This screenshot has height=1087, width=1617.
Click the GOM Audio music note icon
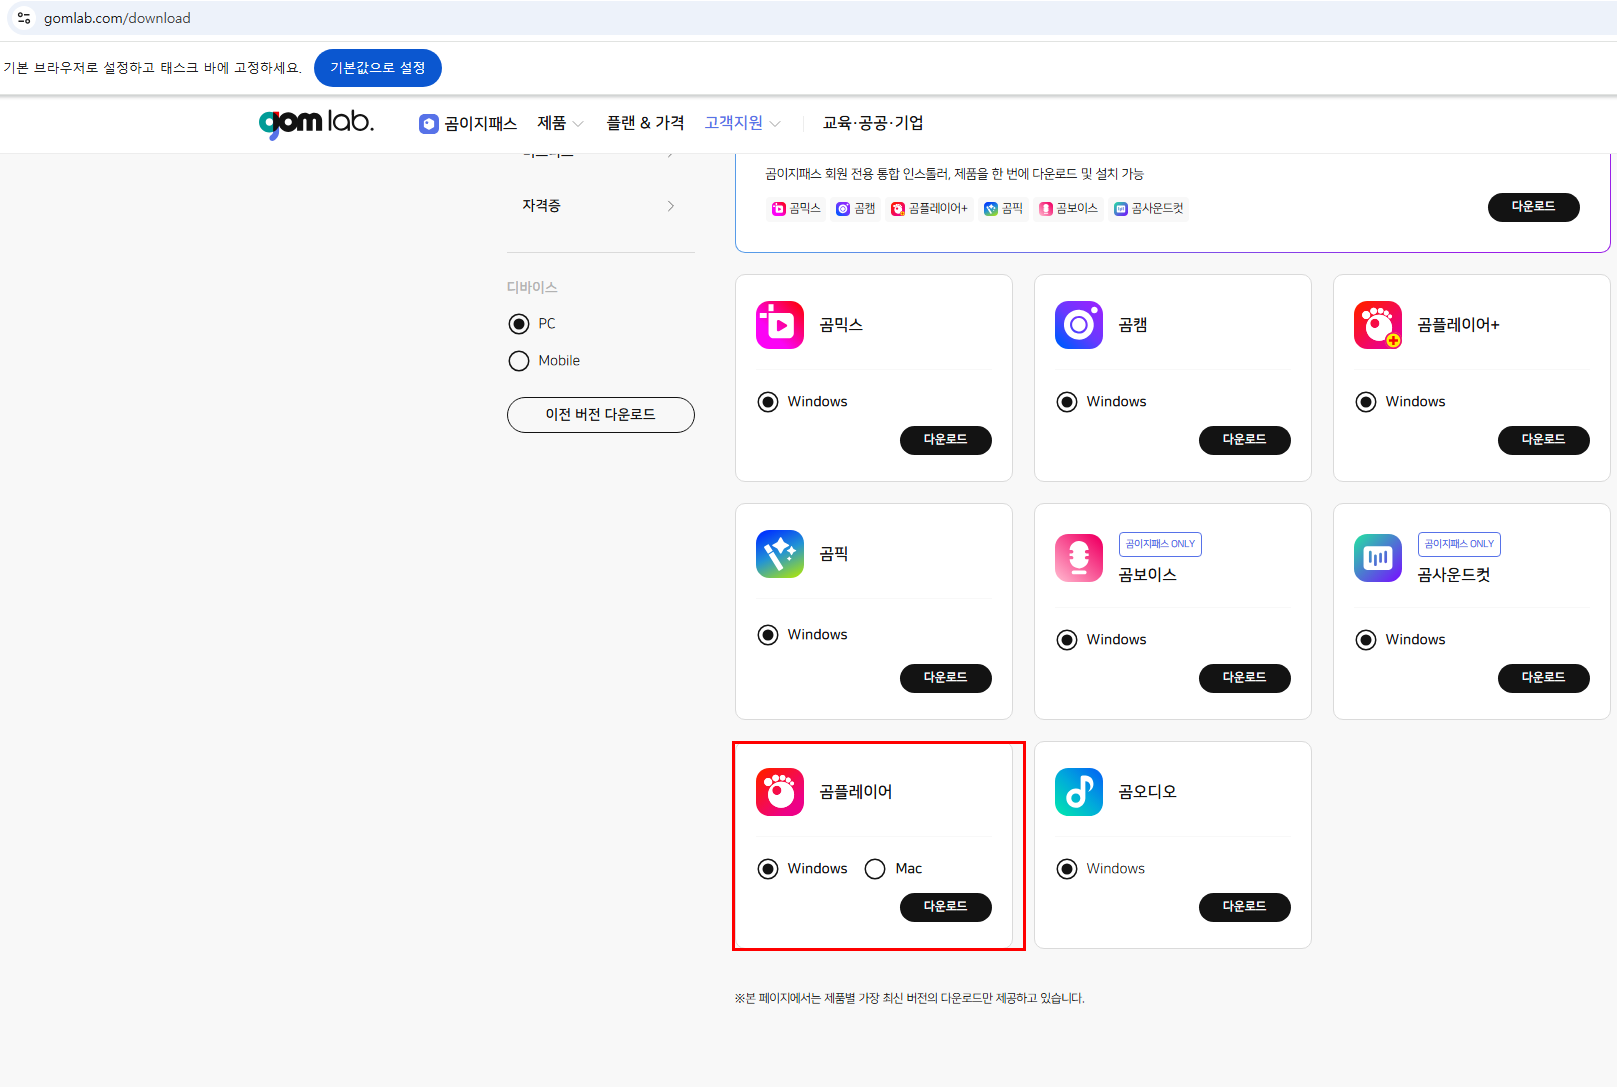click(1079, 792)
